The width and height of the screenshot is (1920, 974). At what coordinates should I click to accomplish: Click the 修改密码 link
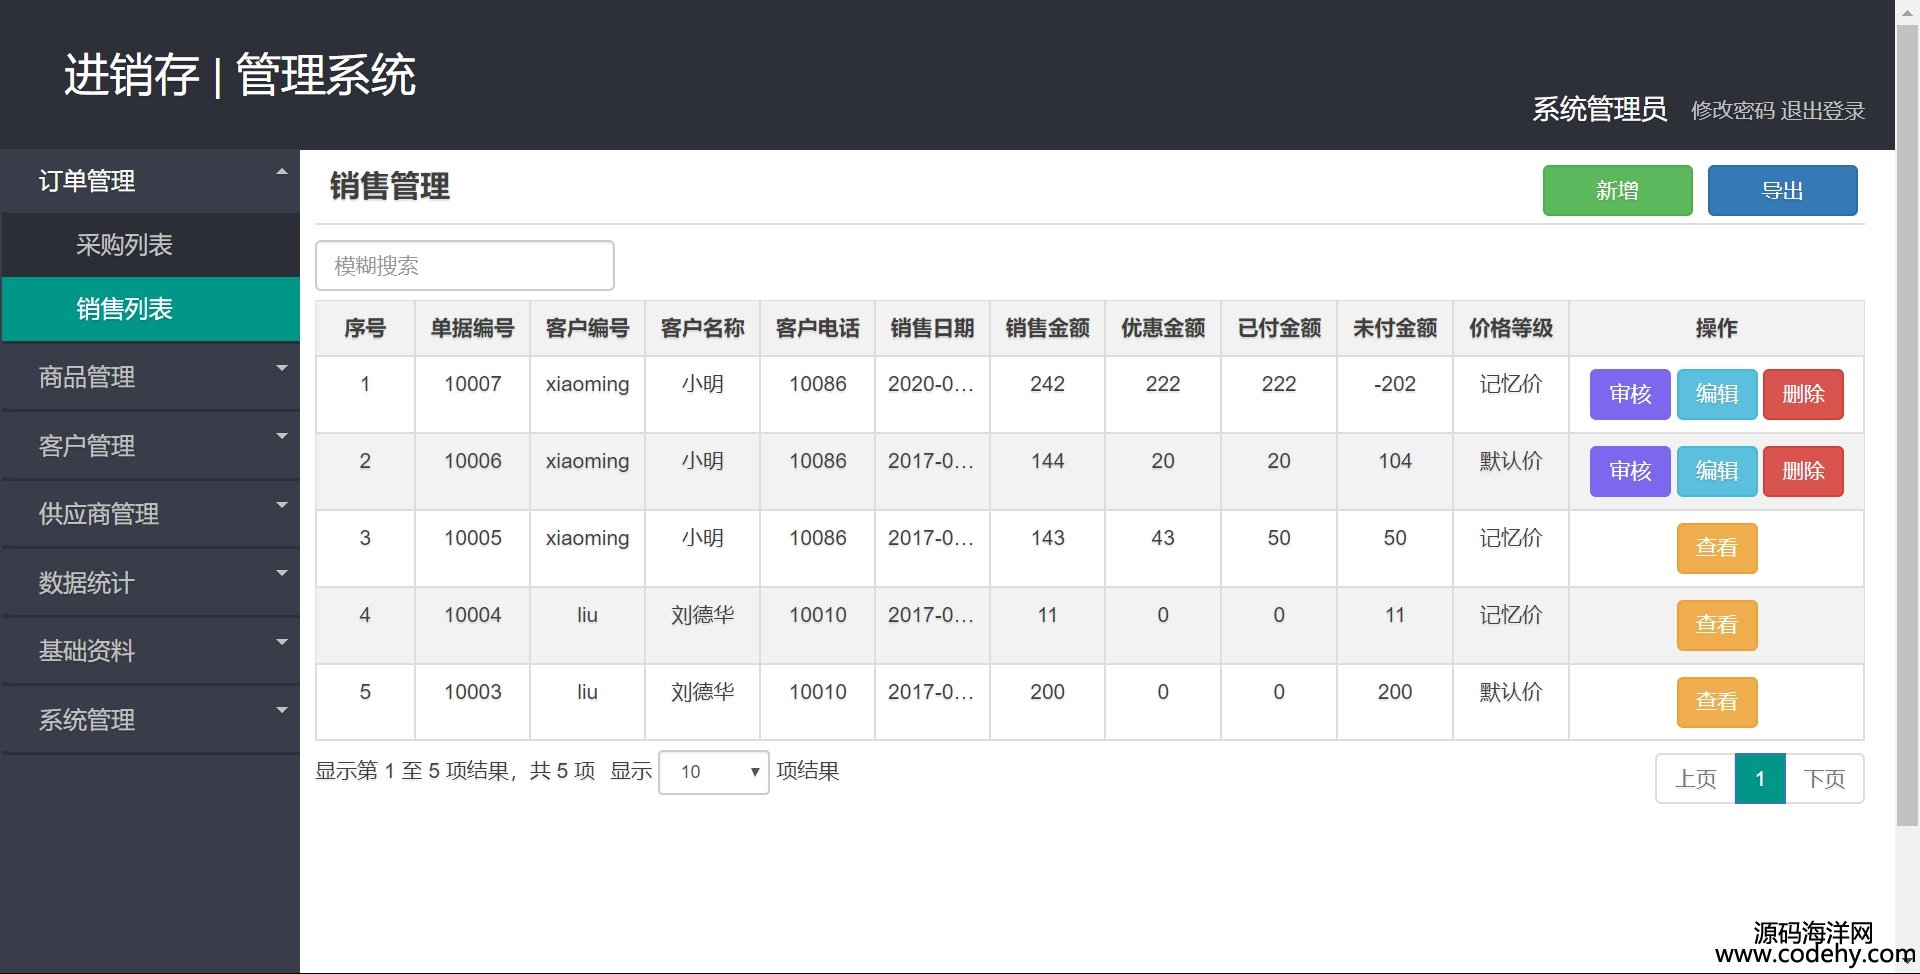pyautogui.click(x=1732, y=111)
